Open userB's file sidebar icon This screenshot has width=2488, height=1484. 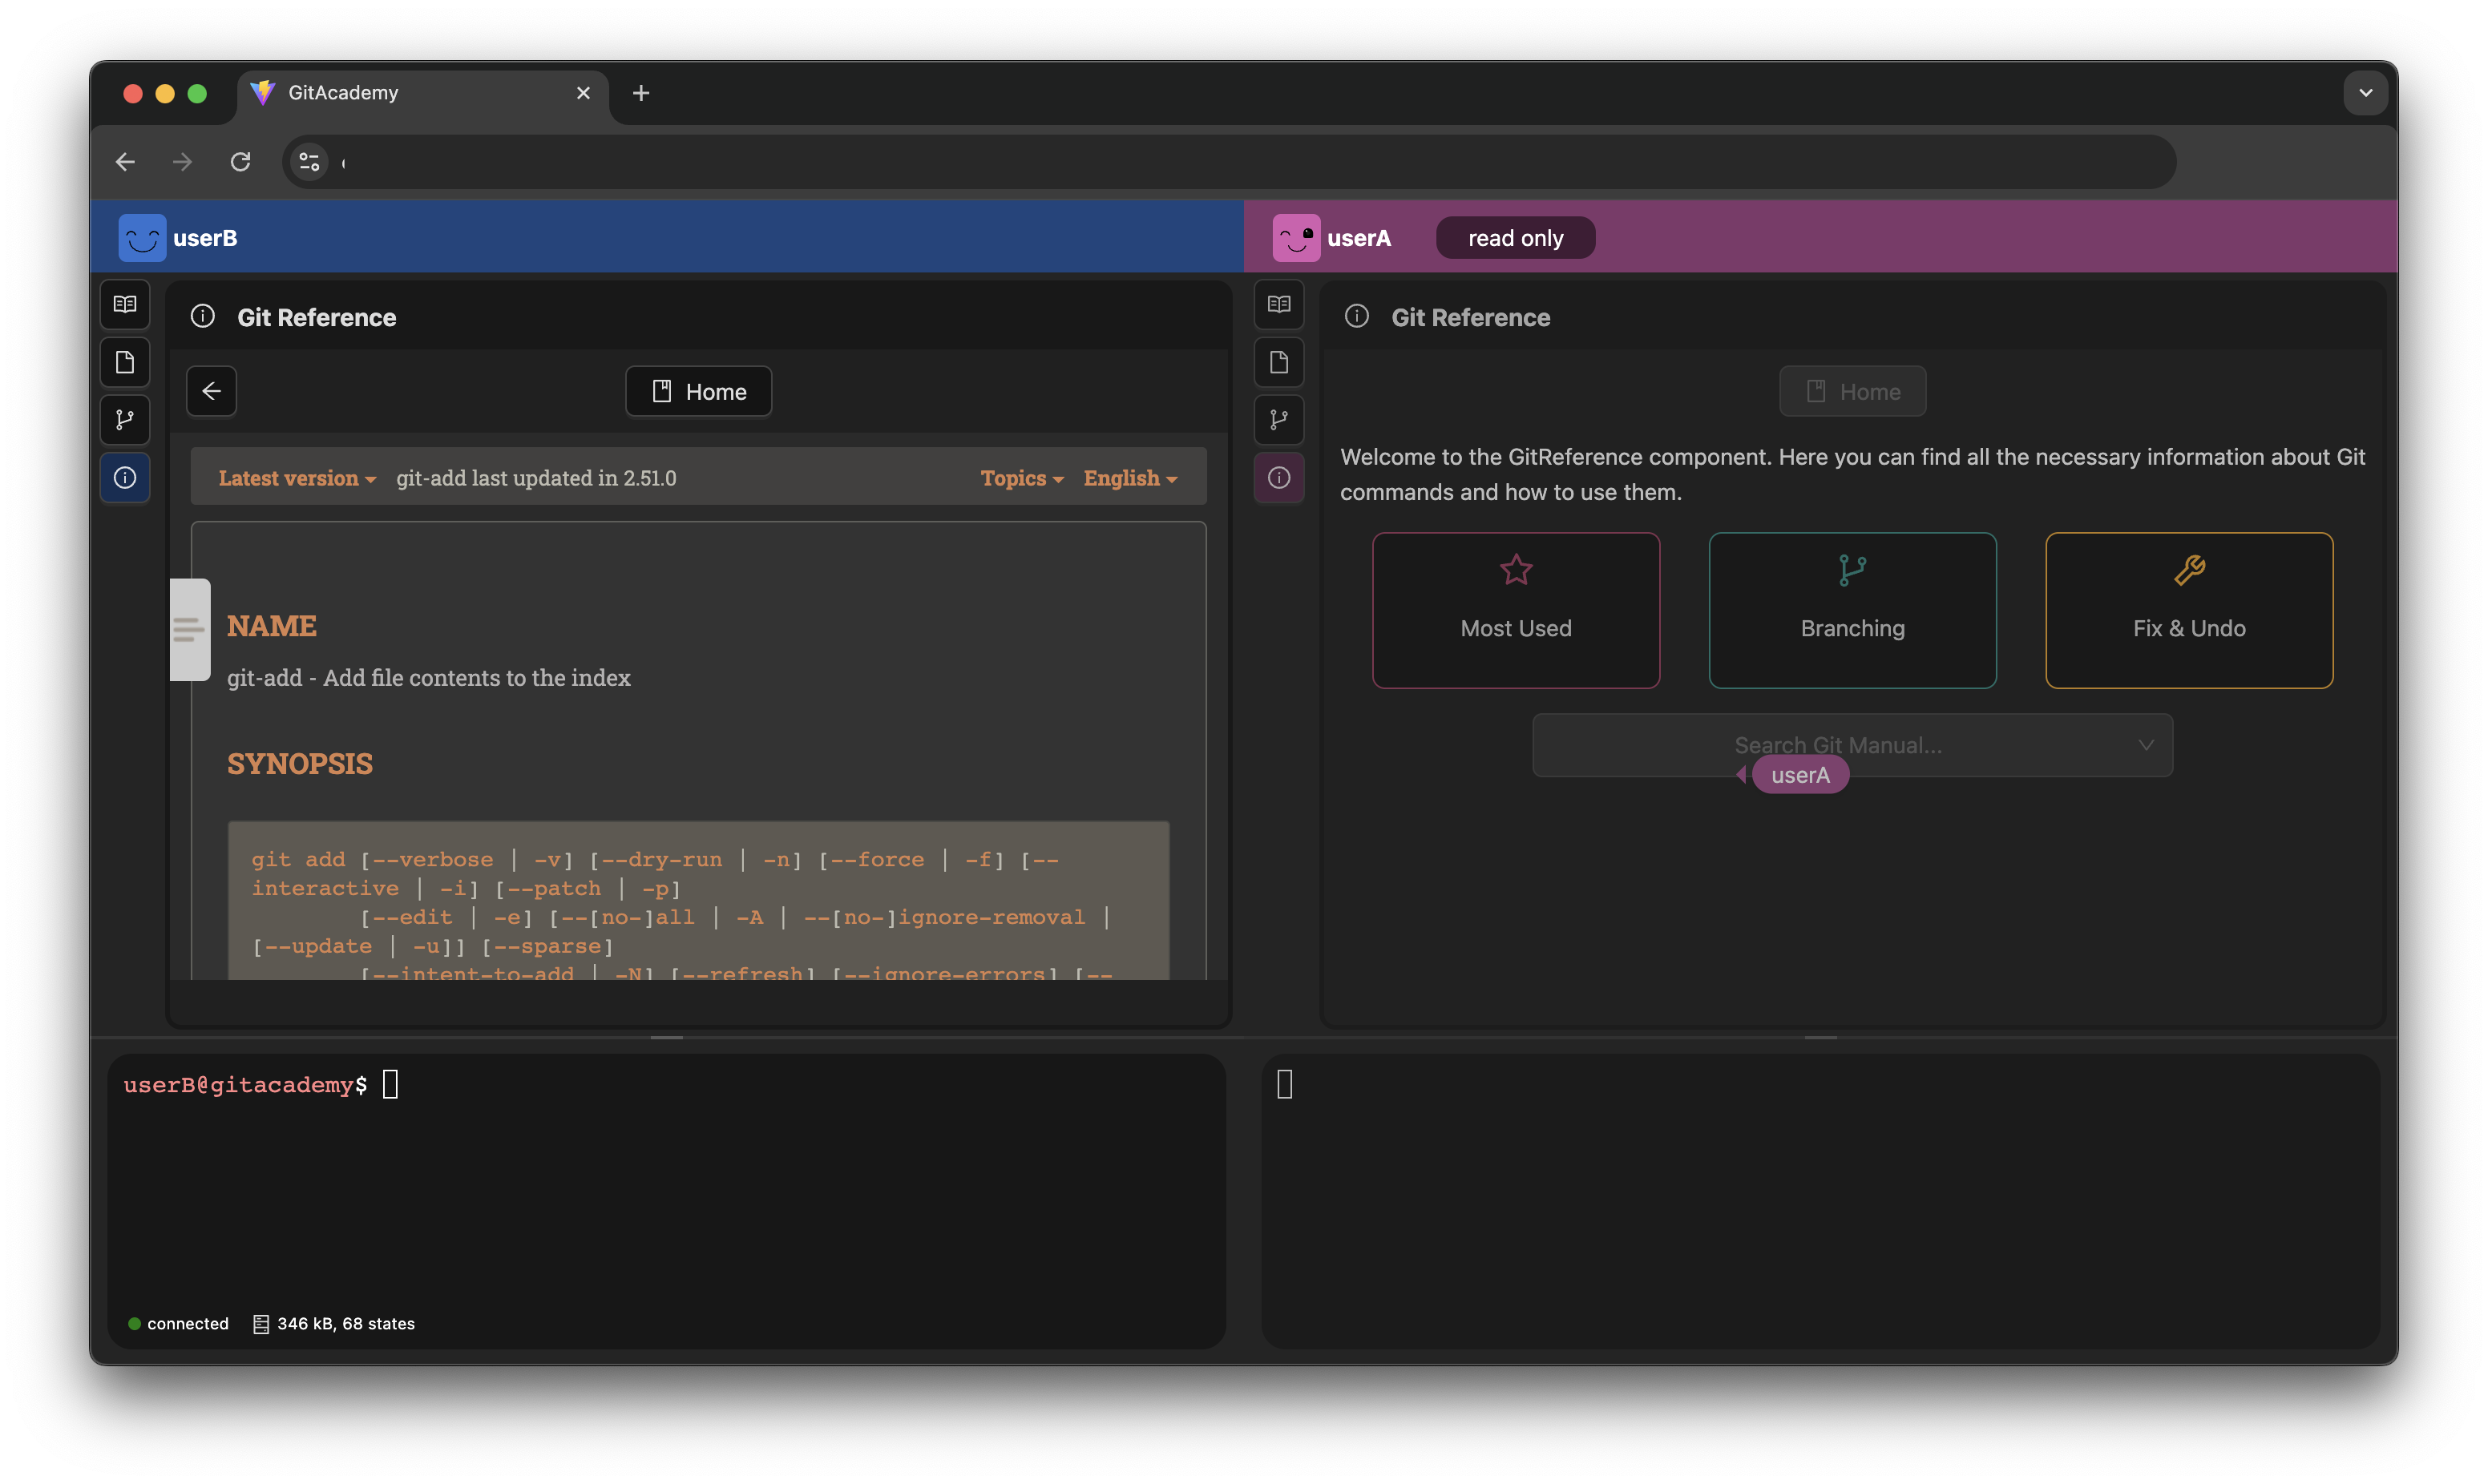tap(125, 362)
